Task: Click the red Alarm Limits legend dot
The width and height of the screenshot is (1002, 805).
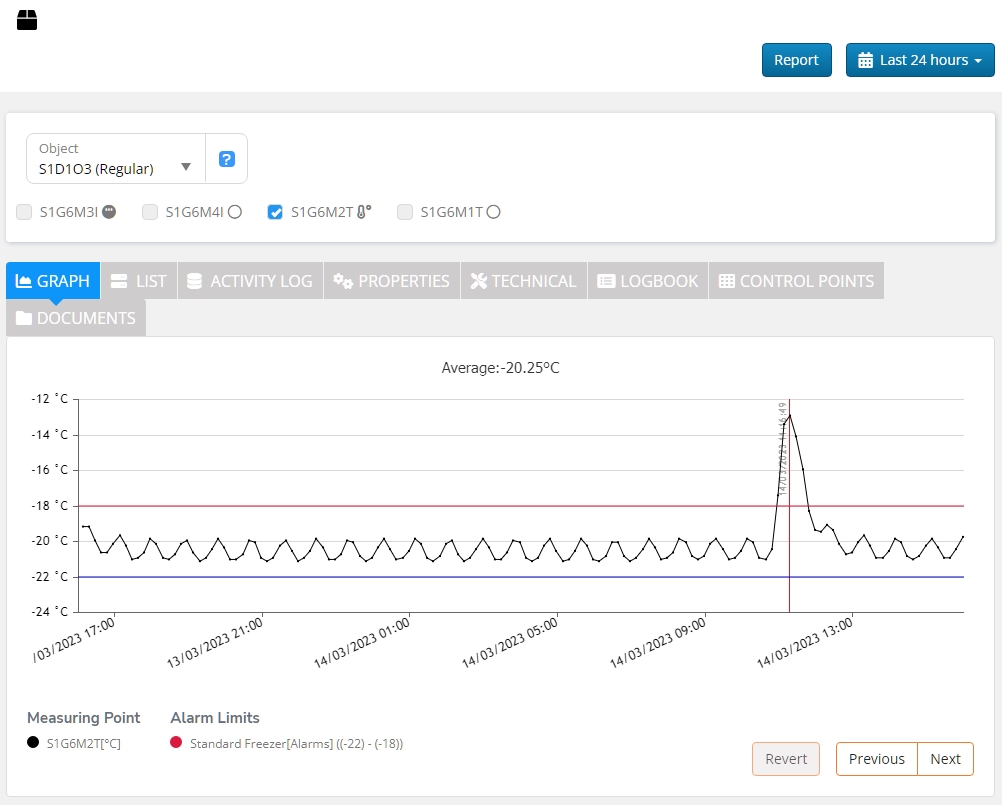Action: 176,743
